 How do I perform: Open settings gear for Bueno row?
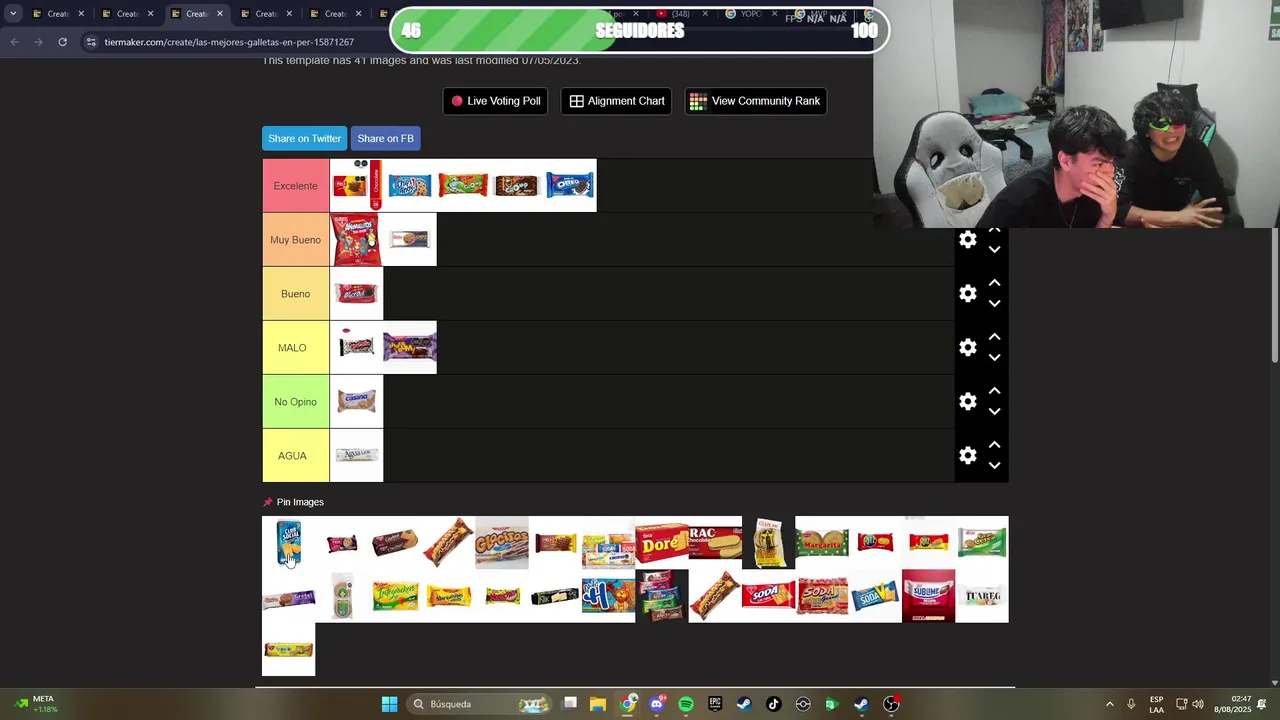[967, 294]
